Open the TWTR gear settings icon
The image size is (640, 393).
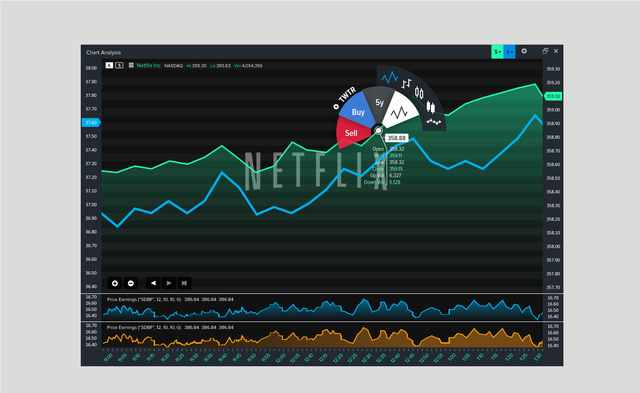[x=336, y=107]
